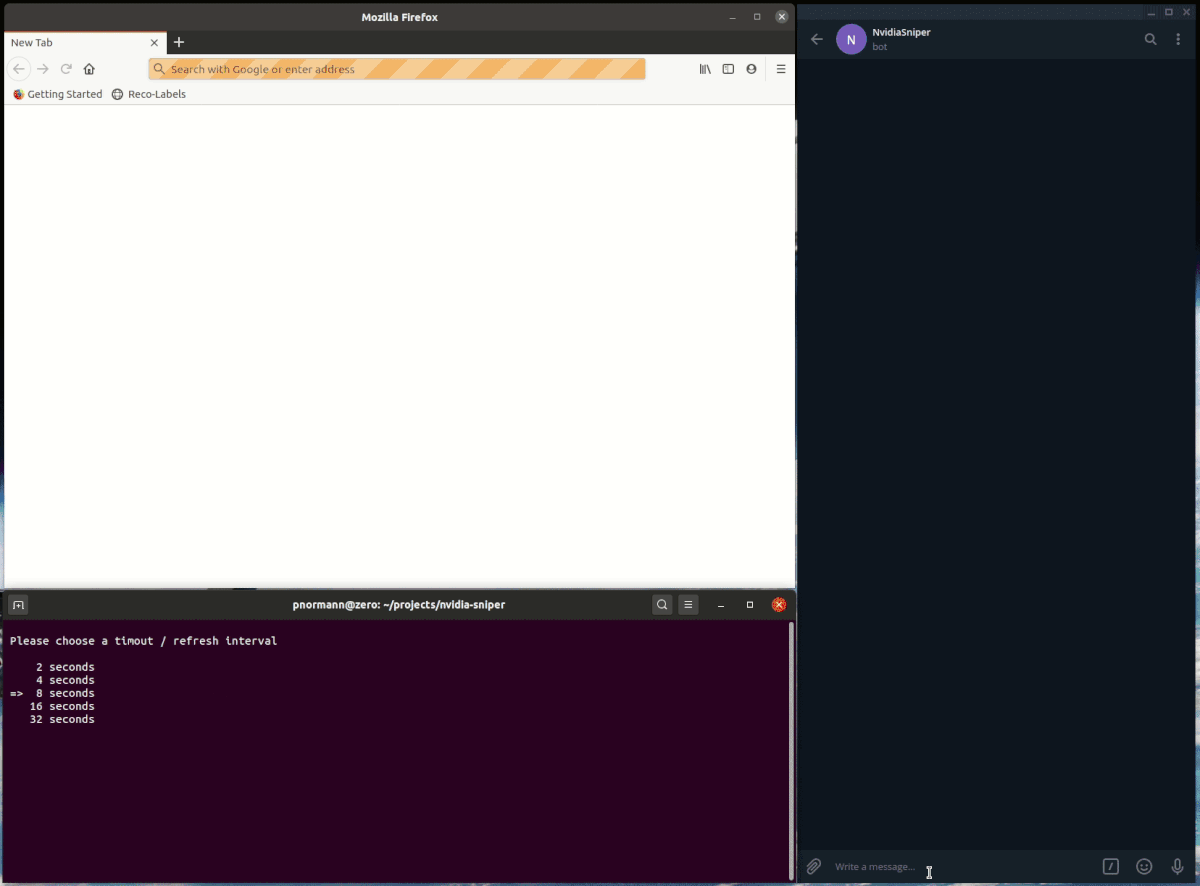
Task: Open the bot commands slash icon
Action: 1111,867
